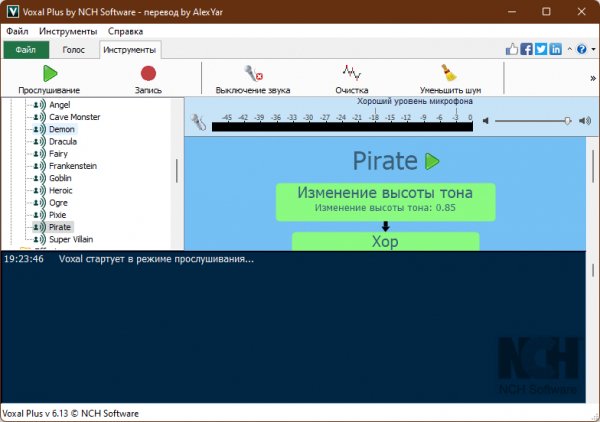Screen dimensions: 600x422
Task: Click the voice icon beside Angel
Action: (39, 105)
